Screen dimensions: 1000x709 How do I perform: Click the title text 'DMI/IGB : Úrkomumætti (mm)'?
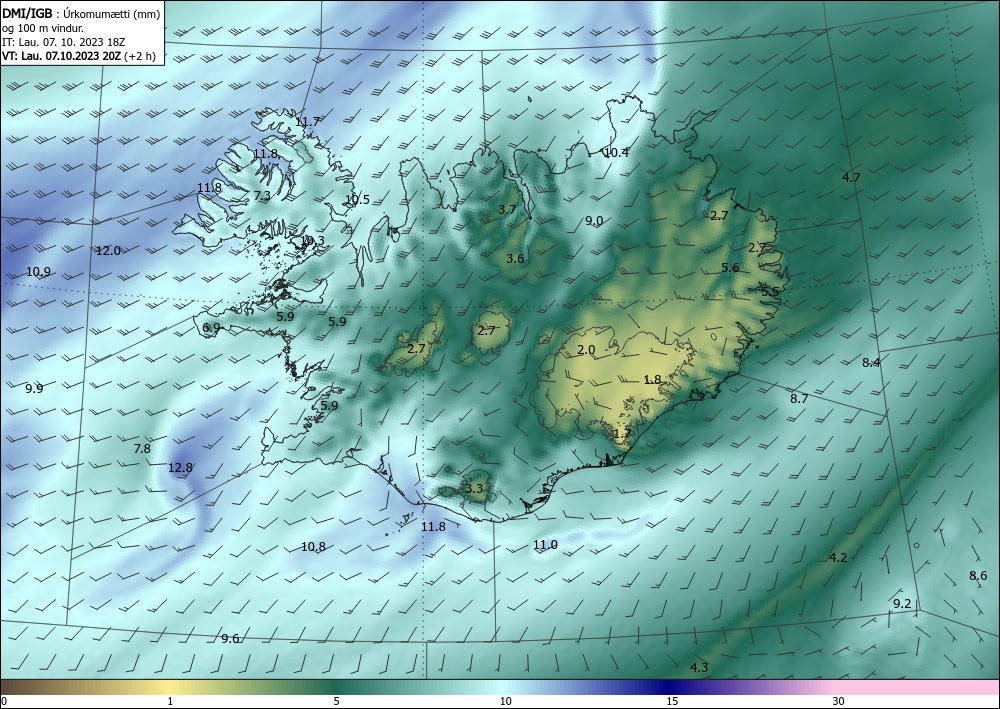pyautogui.click(x=81, y=13)
